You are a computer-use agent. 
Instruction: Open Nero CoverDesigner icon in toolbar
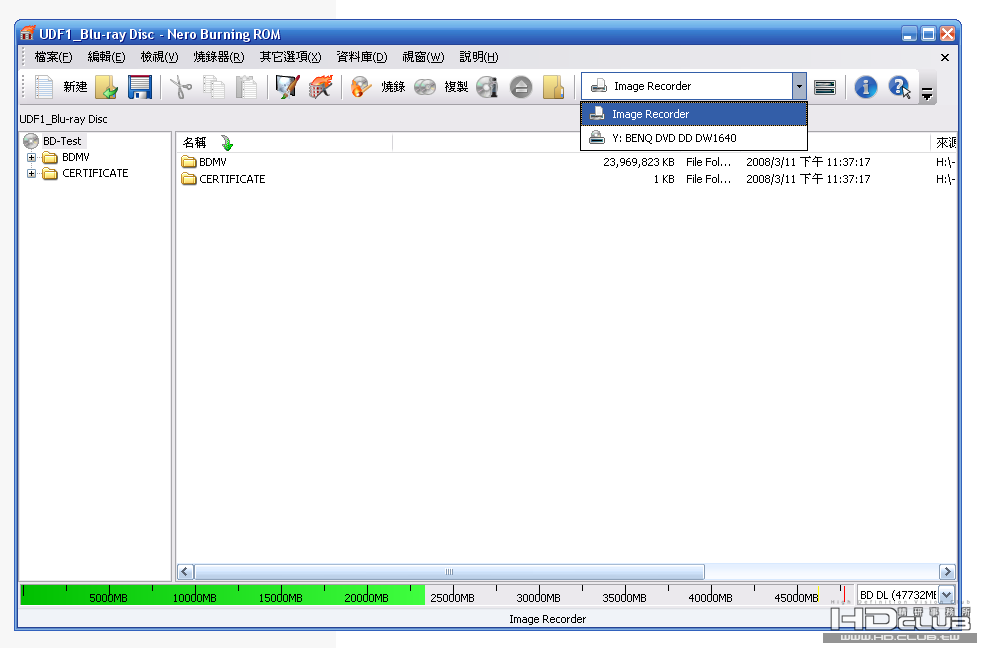point(287,87)
